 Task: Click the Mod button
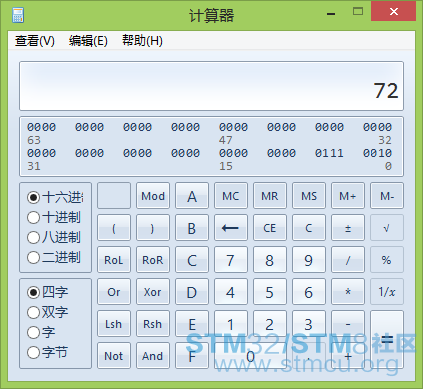[x=153, y=196]
